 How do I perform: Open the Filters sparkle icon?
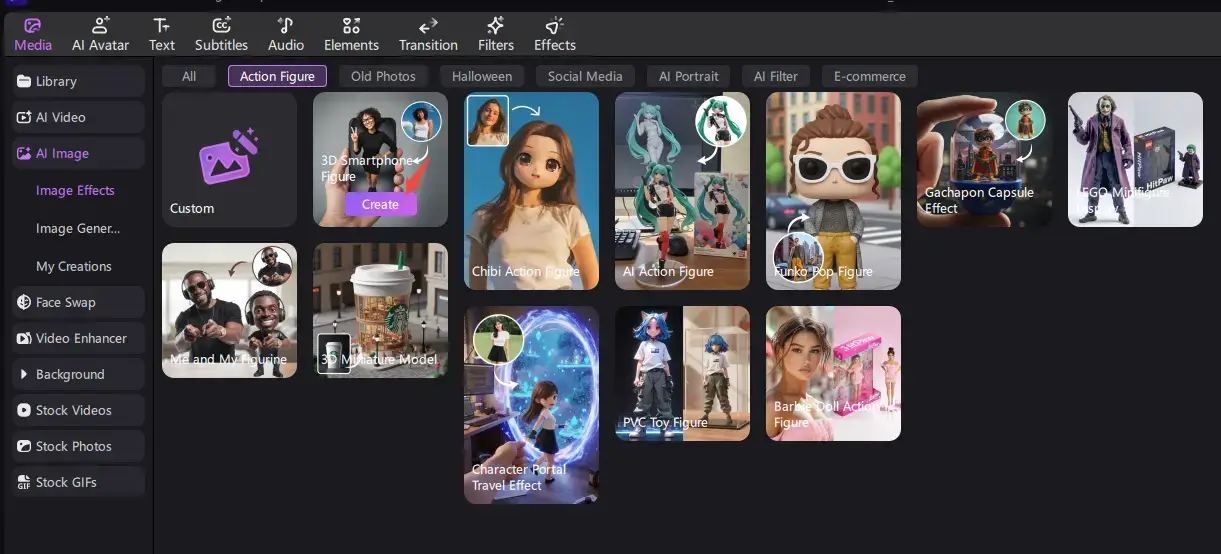pos(496,27)
